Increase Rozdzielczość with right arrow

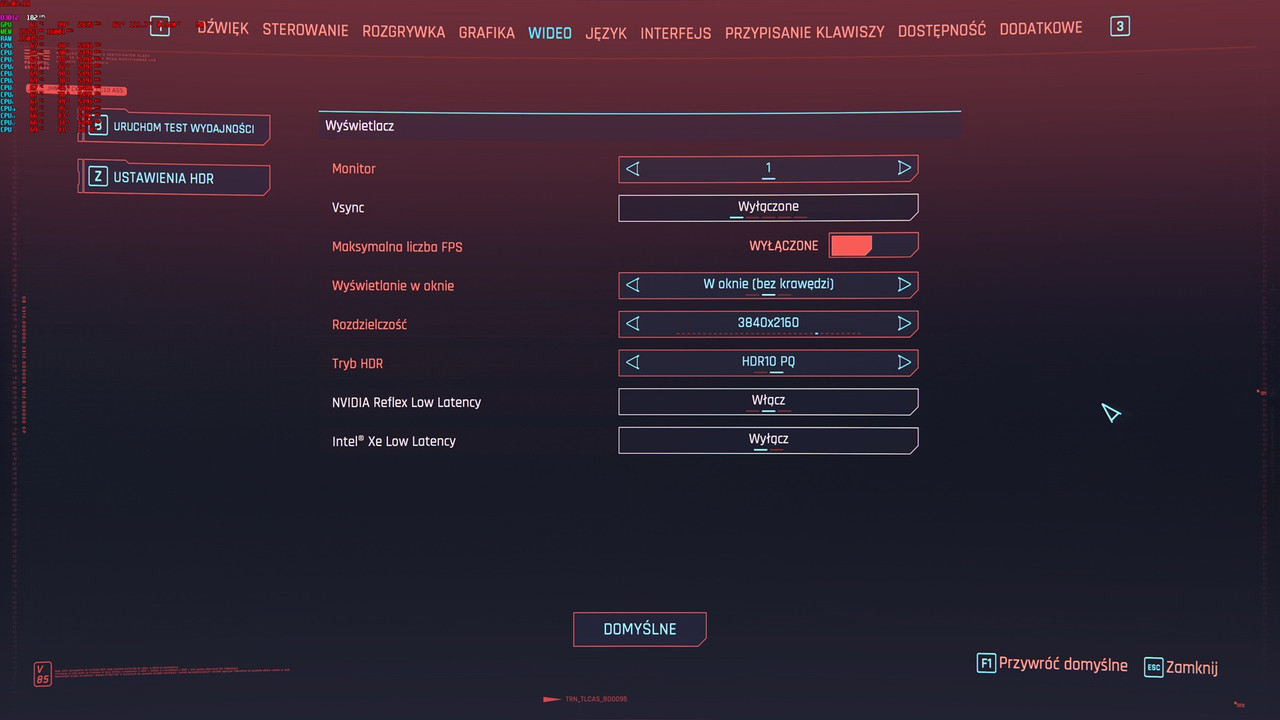click(x=904, y=323)
